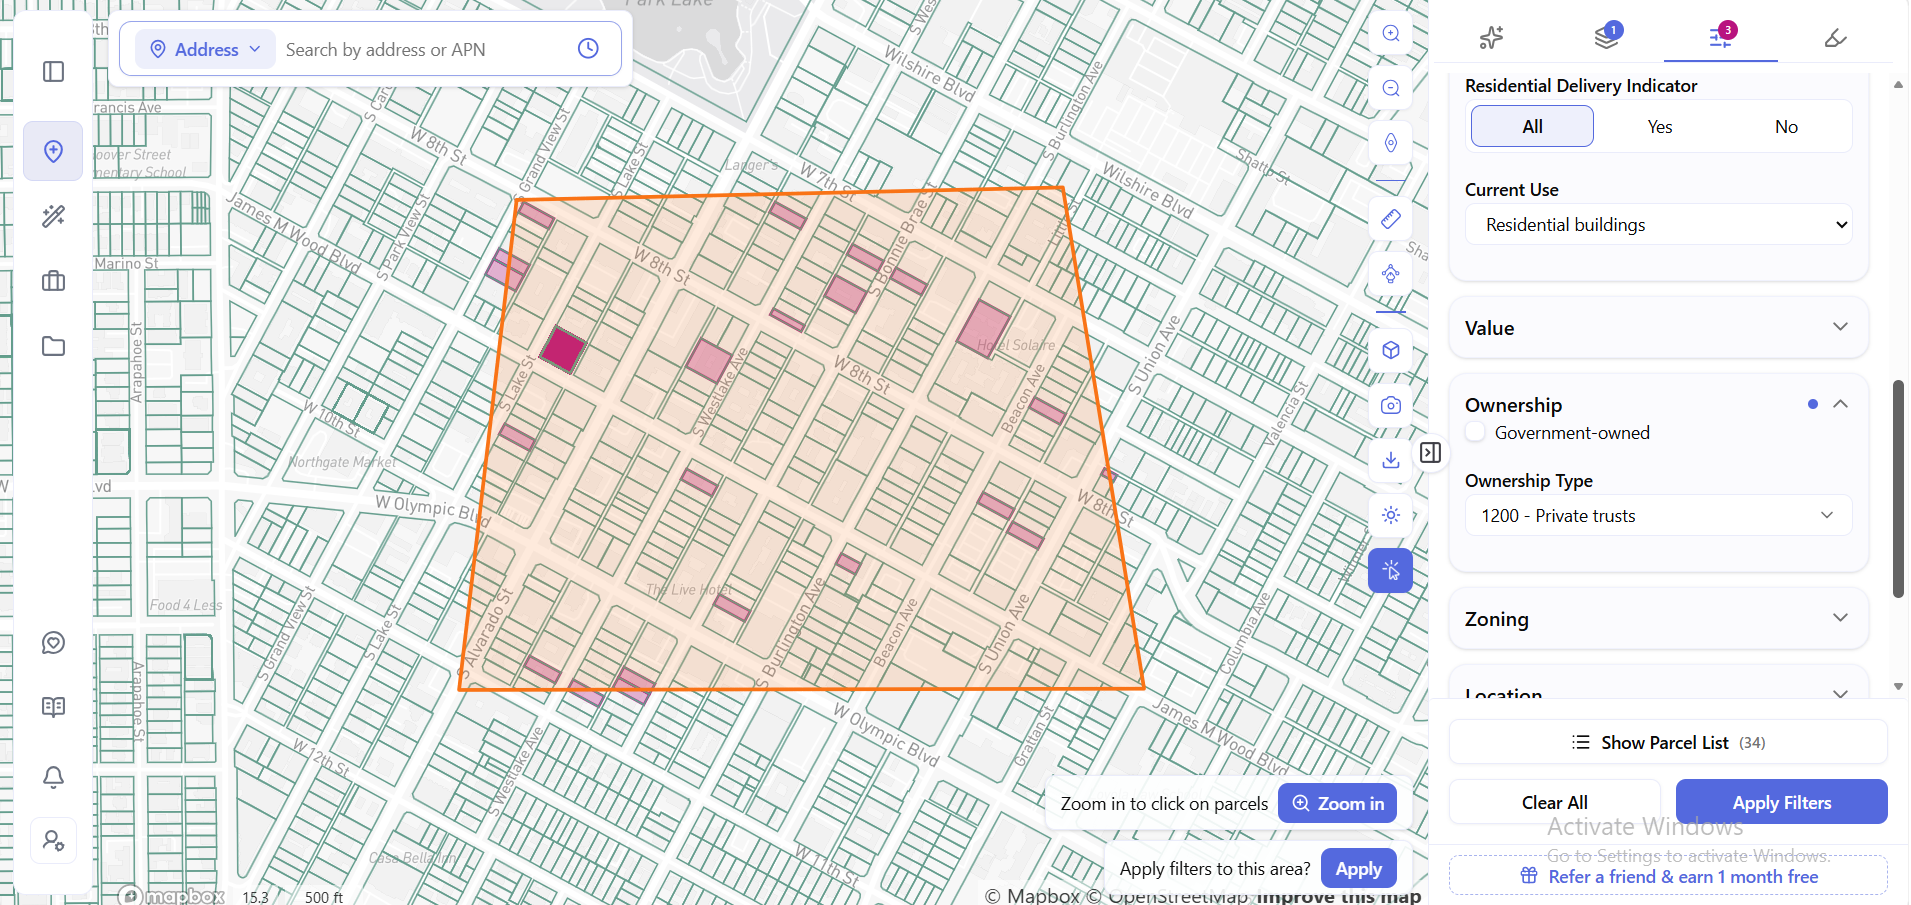Open notifications bell icon
The width and height of the screenshot is (1911, 905).
[x=54, y=776]
